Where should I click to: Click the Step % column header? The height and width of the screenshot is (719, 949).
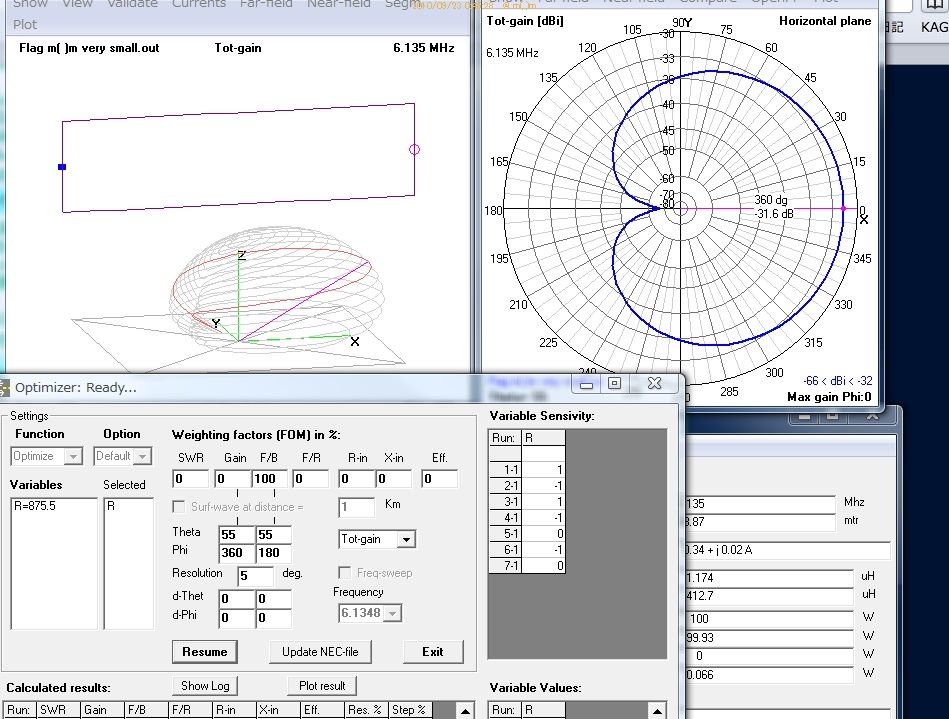[410, 710]
